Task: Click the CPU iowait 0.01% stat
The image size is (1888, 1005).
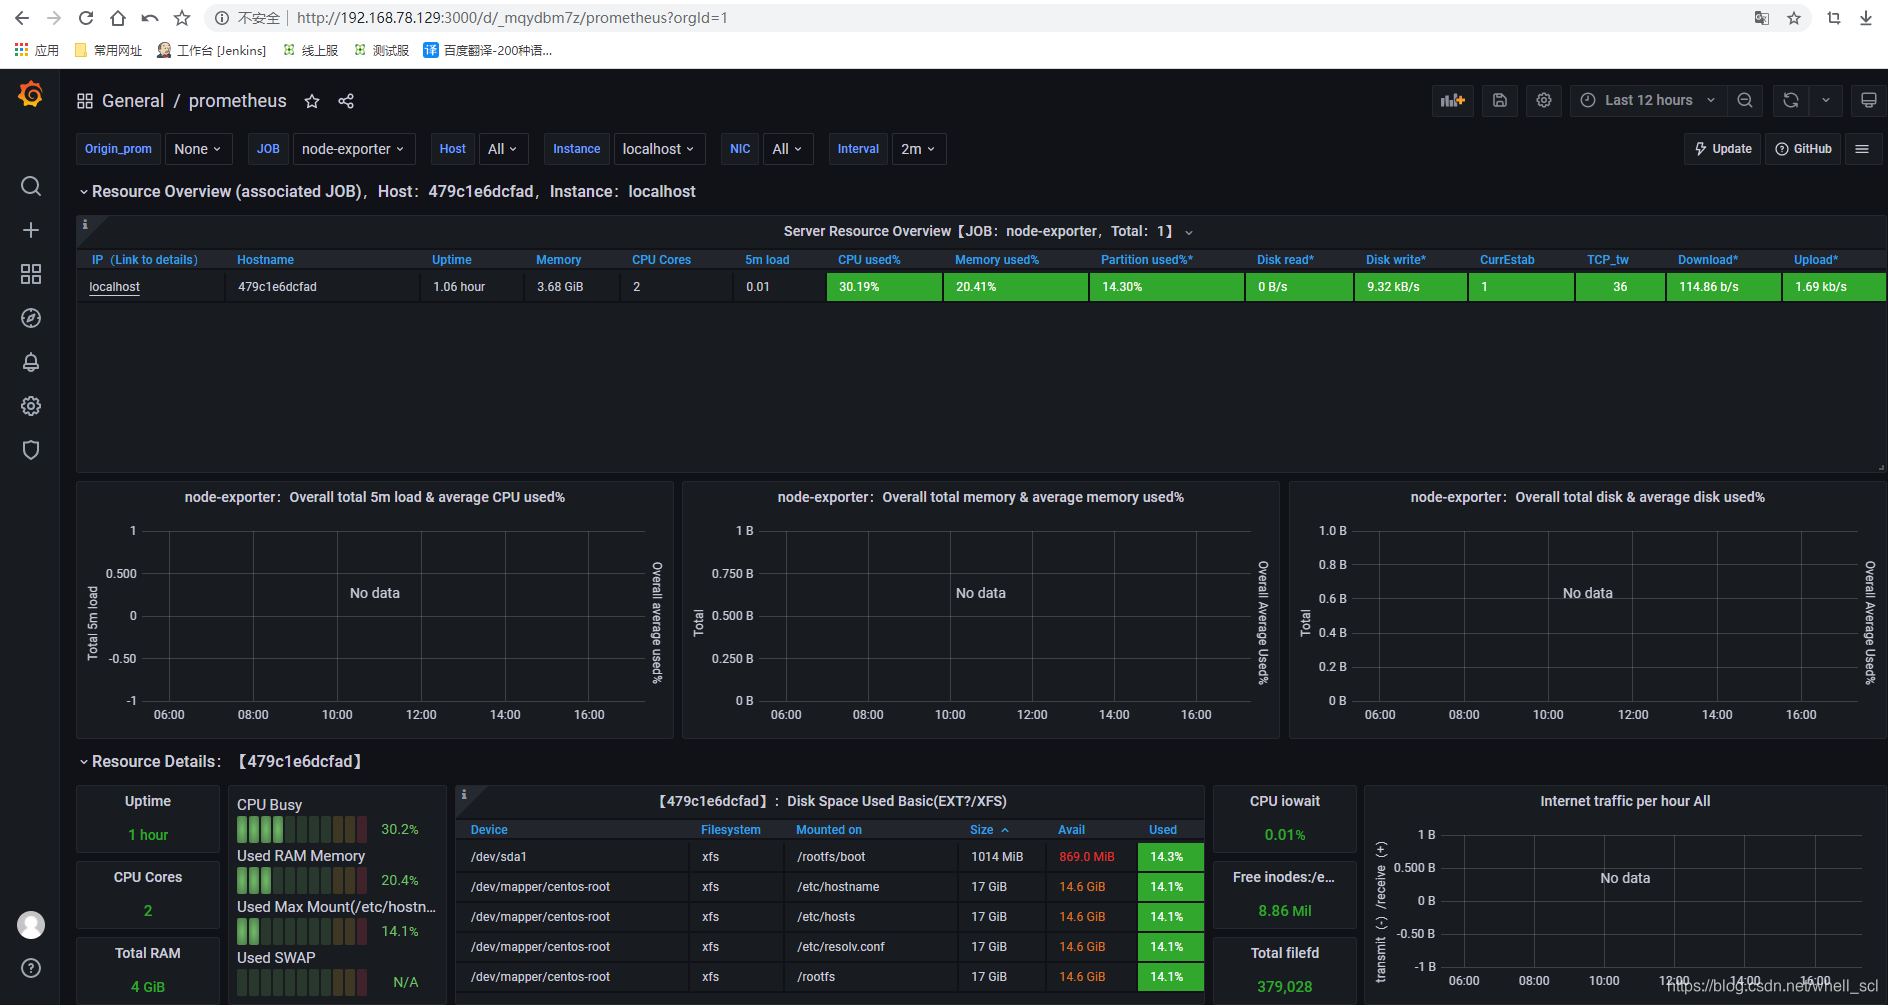Action: pyautogui.click(x=1285, y=835)
